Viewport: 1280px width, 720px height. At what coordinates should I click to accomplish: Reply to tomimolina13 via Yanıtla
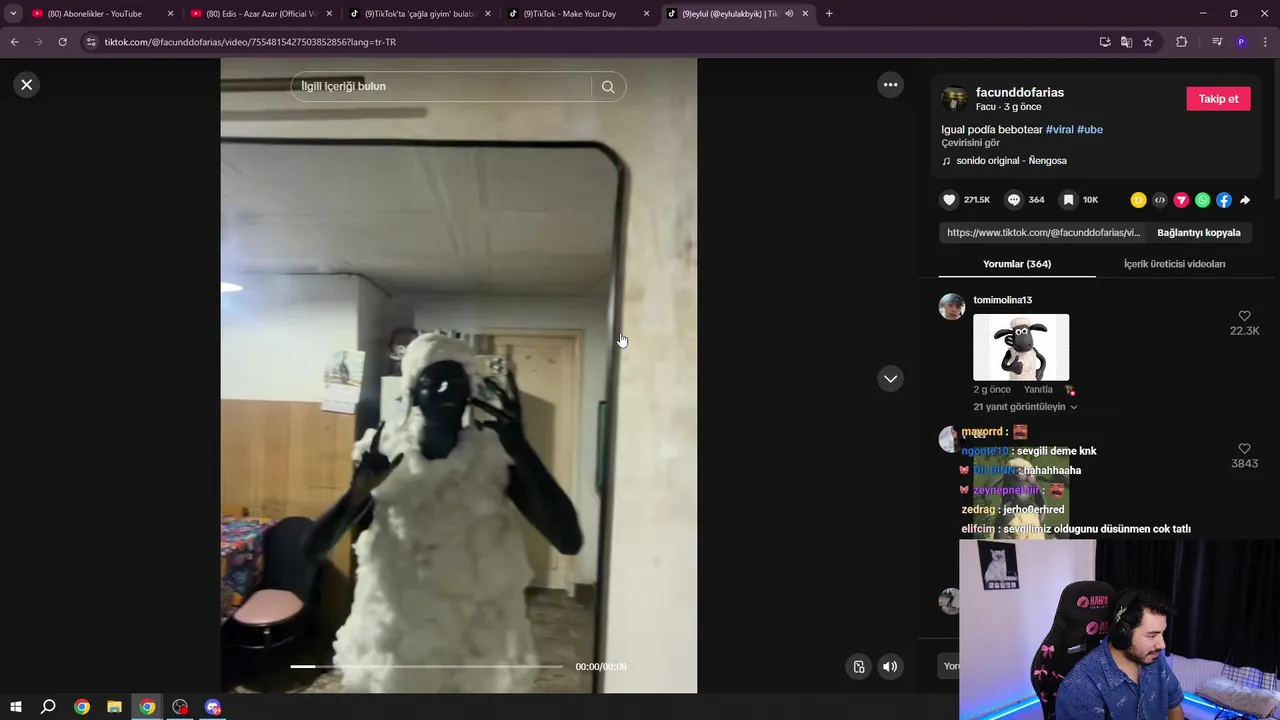click(1038, 390)
